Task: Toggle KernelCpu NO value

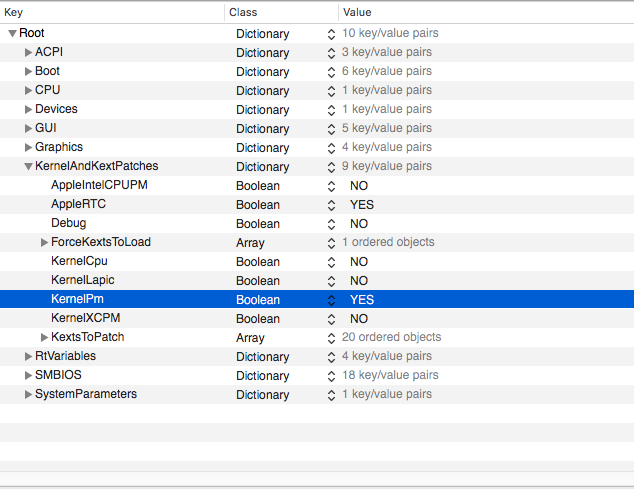Action: click(359, 262)
